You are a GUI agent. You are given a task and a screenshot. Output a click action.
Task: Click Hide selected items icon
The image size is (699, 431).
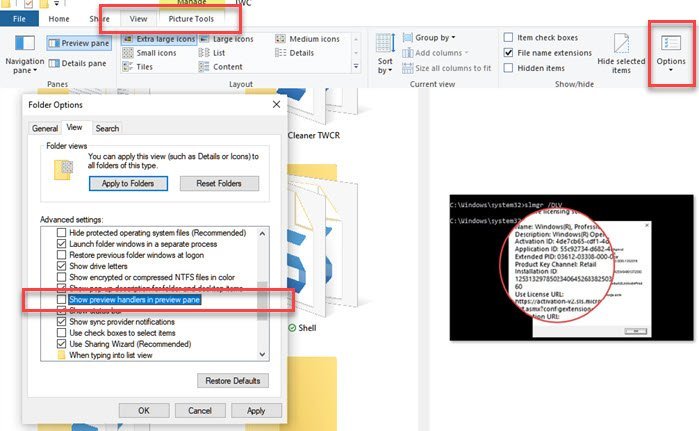621,43
